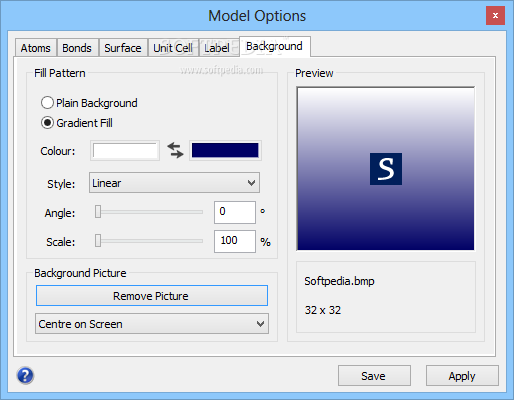
Task: Close the Model Options dialog
Action: coord(495,15)
